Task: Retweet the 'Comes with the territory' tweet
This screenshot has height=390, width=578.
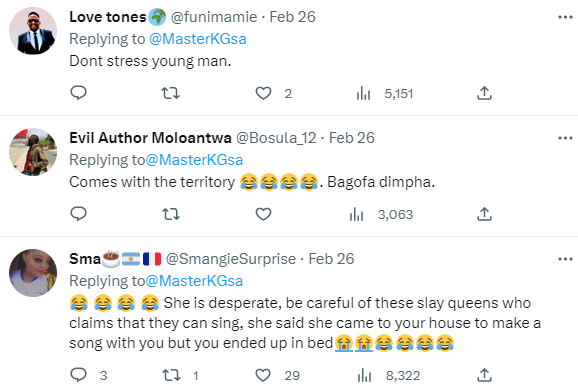Action: pos(171,214)
